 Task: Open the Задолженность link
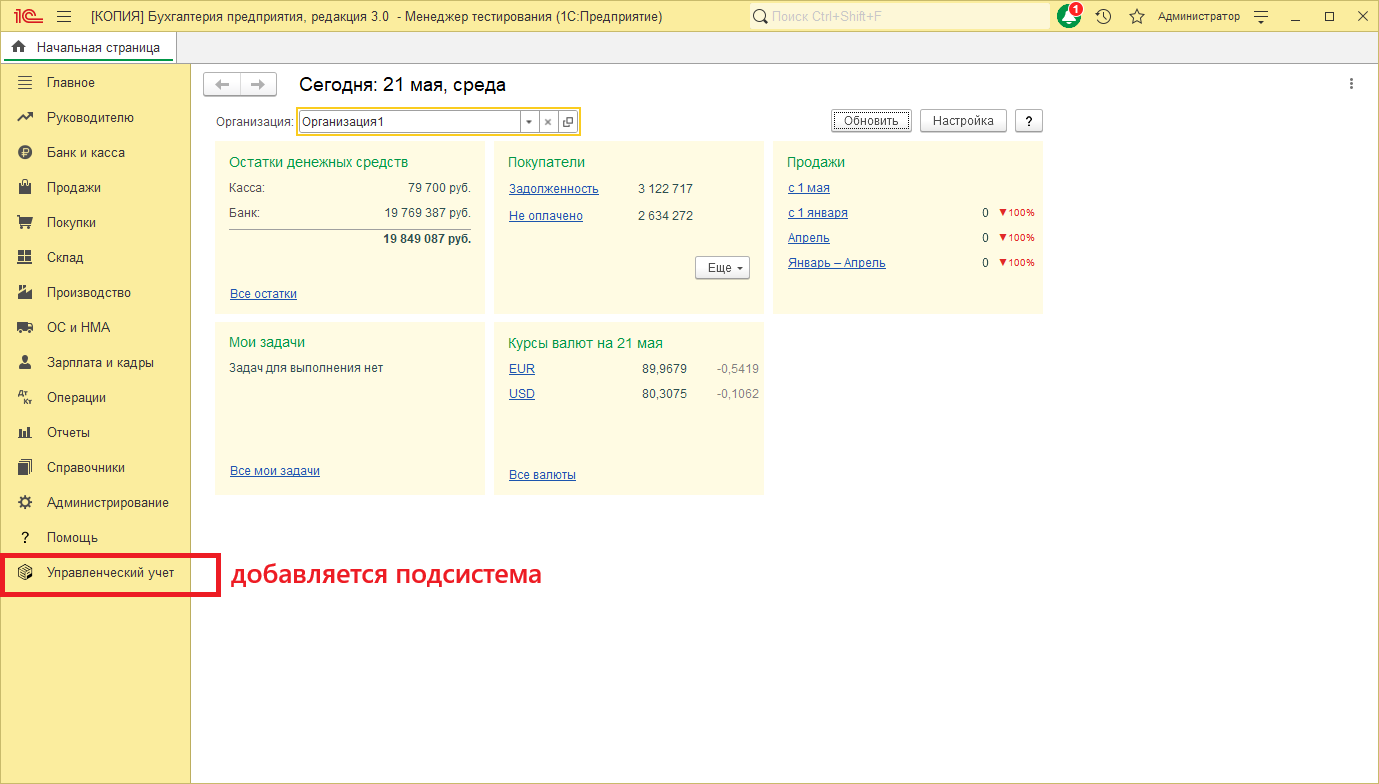[554, 189]
